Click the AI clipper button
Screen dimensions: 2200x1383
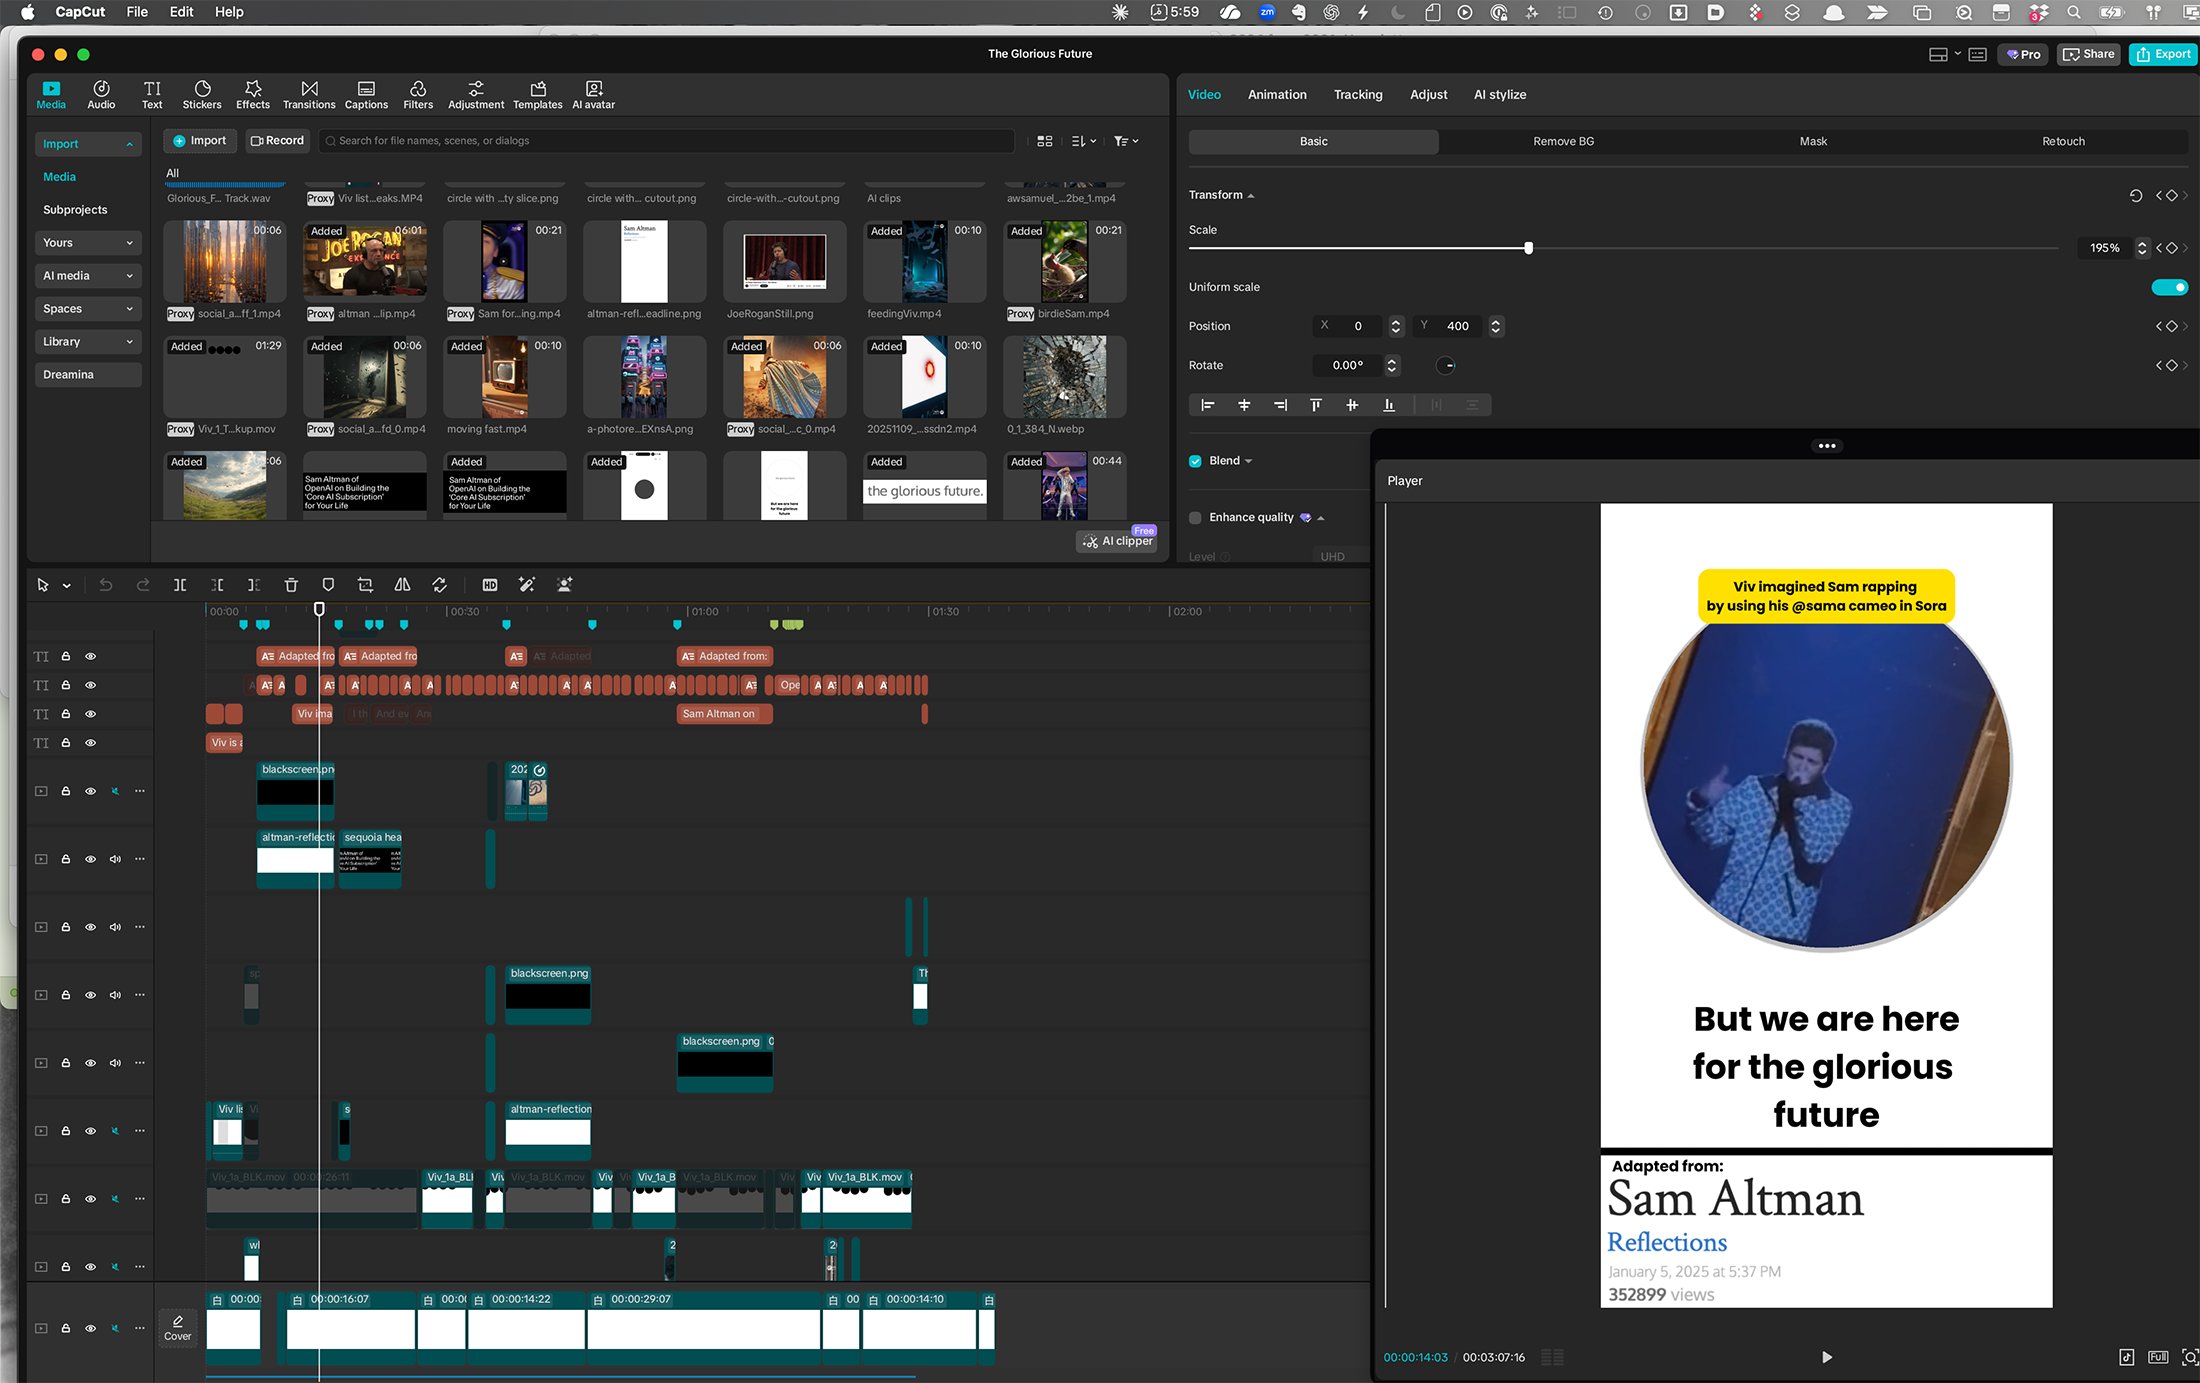tap(1118, 541)
